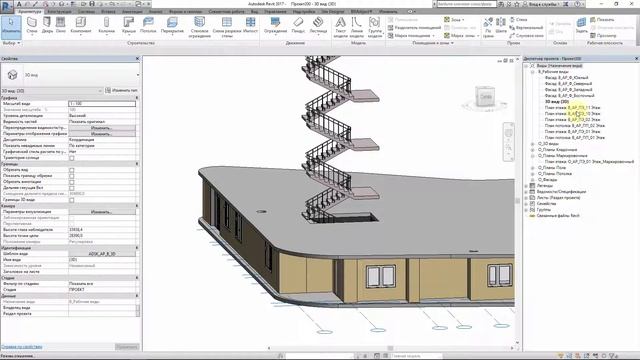Choose the Схема разрезки стены (Curtain Grid) tool
The width and height of the screenshot is (640, 360).
click(227, 27)
